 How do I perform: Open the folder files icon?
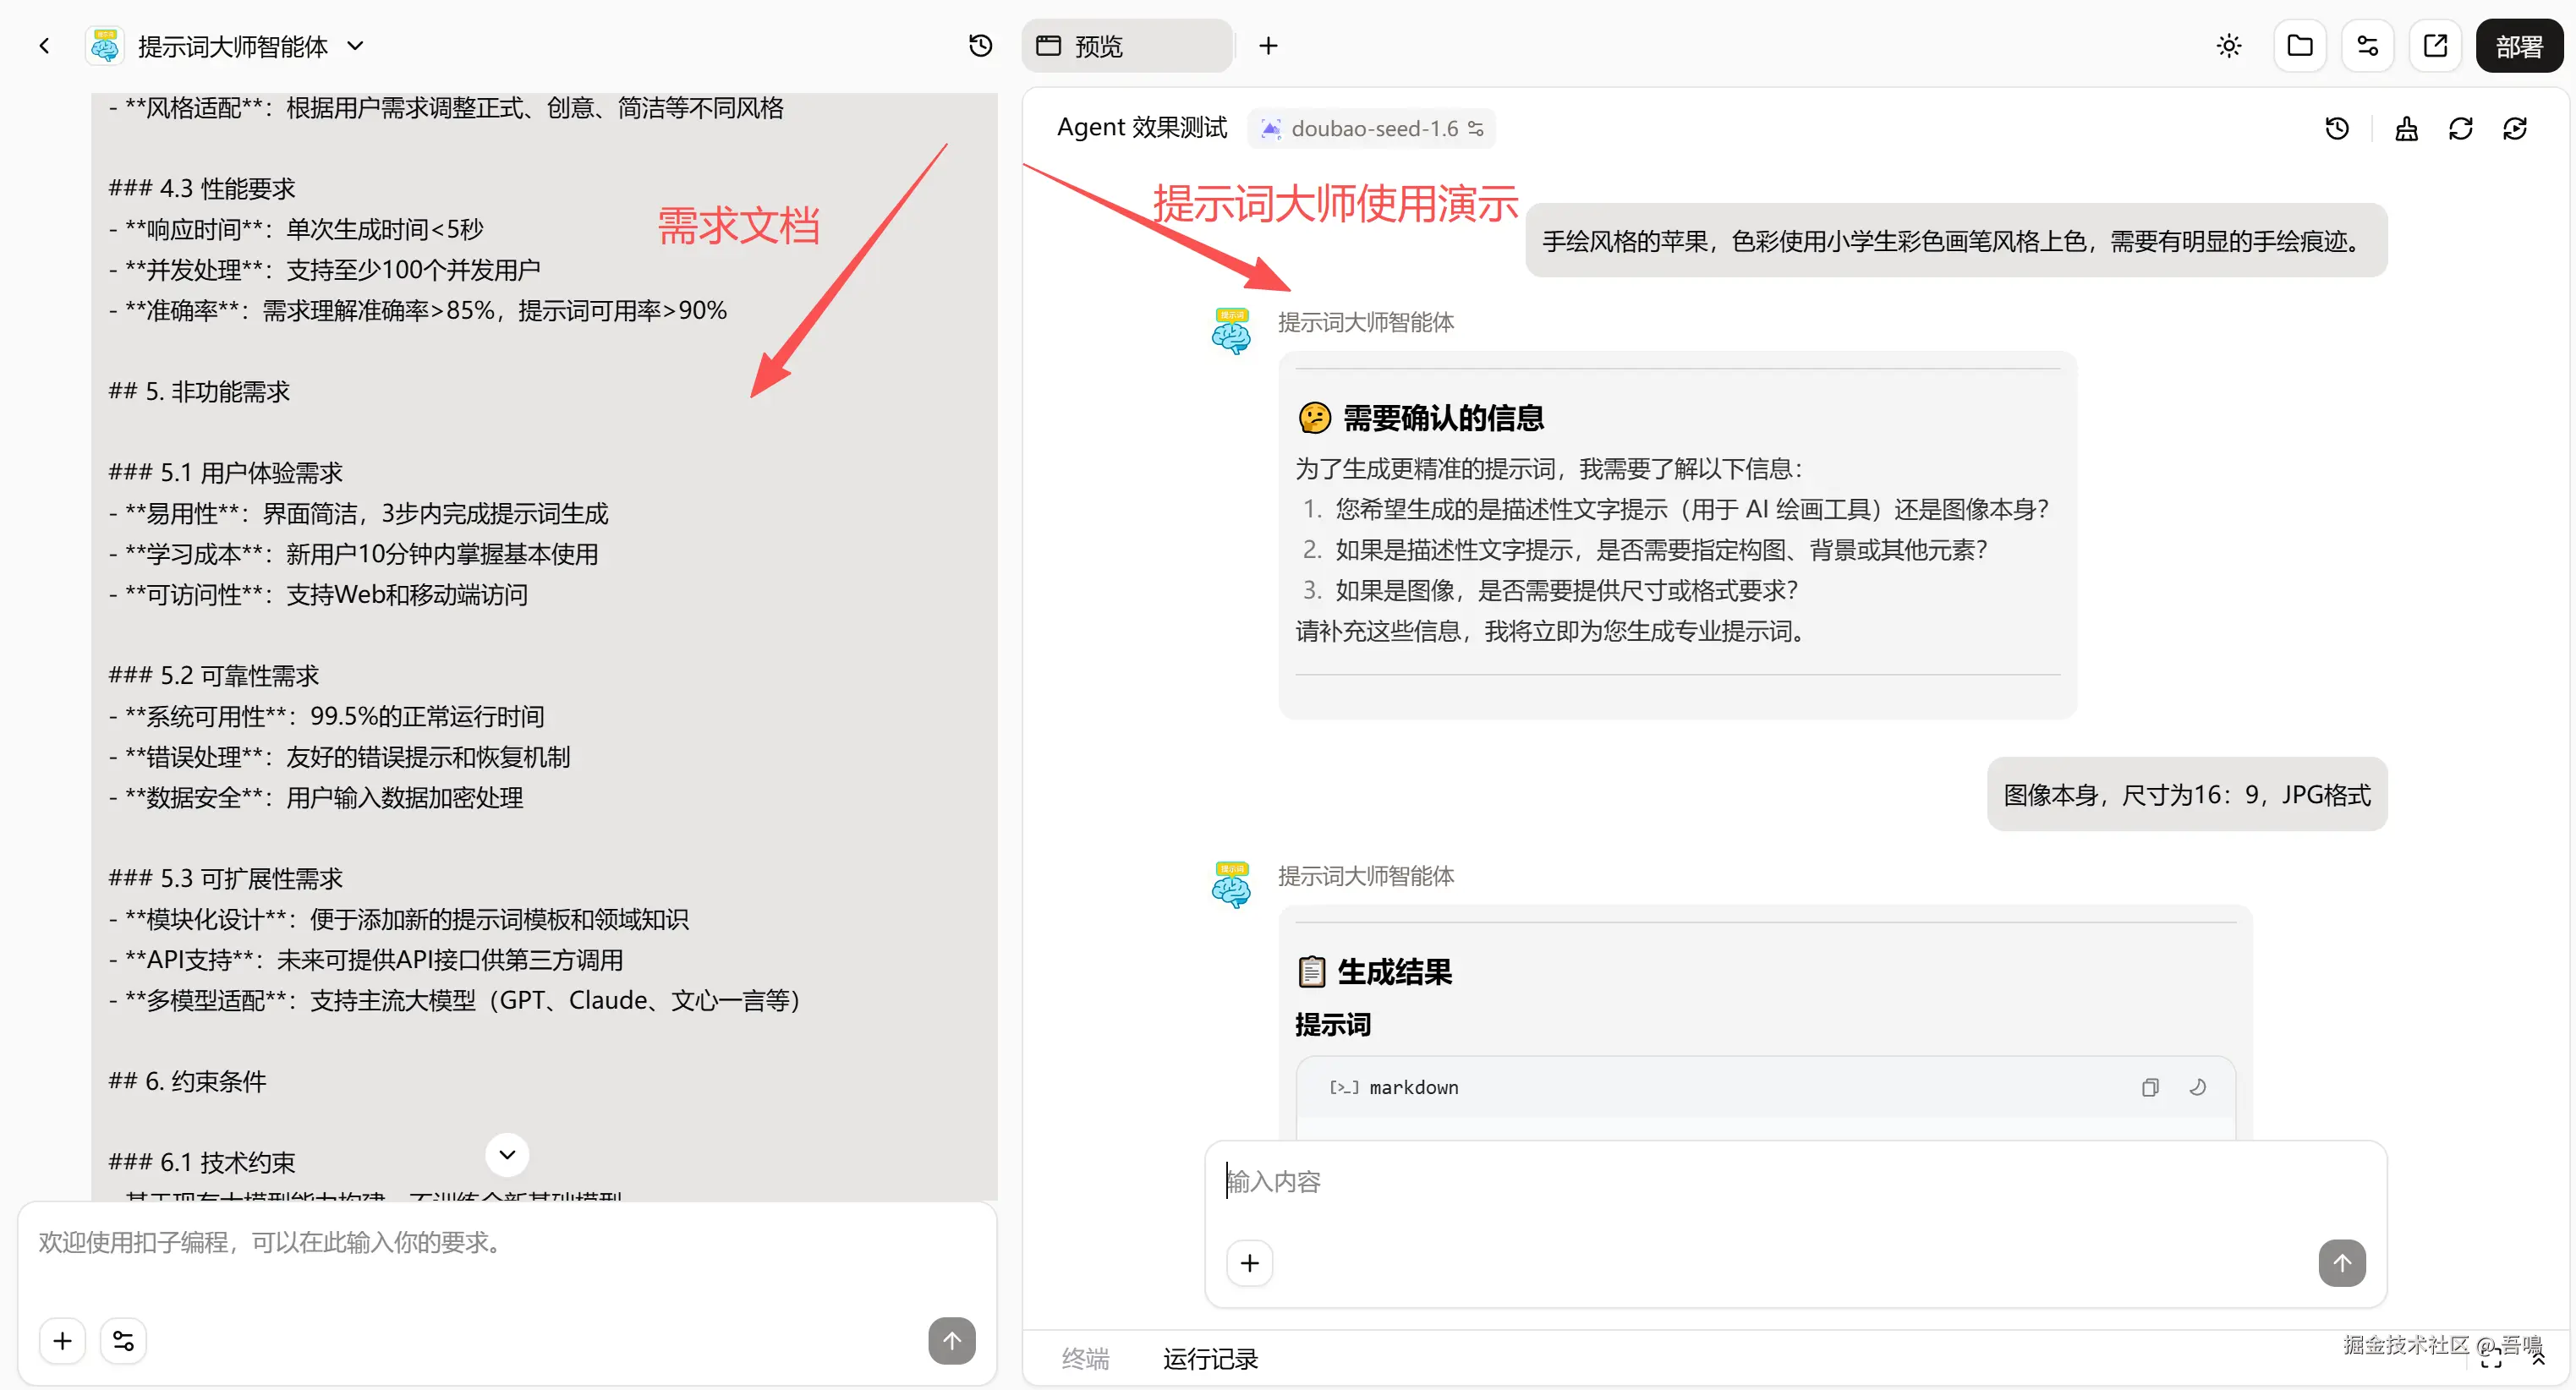(x=2299, y=46)
